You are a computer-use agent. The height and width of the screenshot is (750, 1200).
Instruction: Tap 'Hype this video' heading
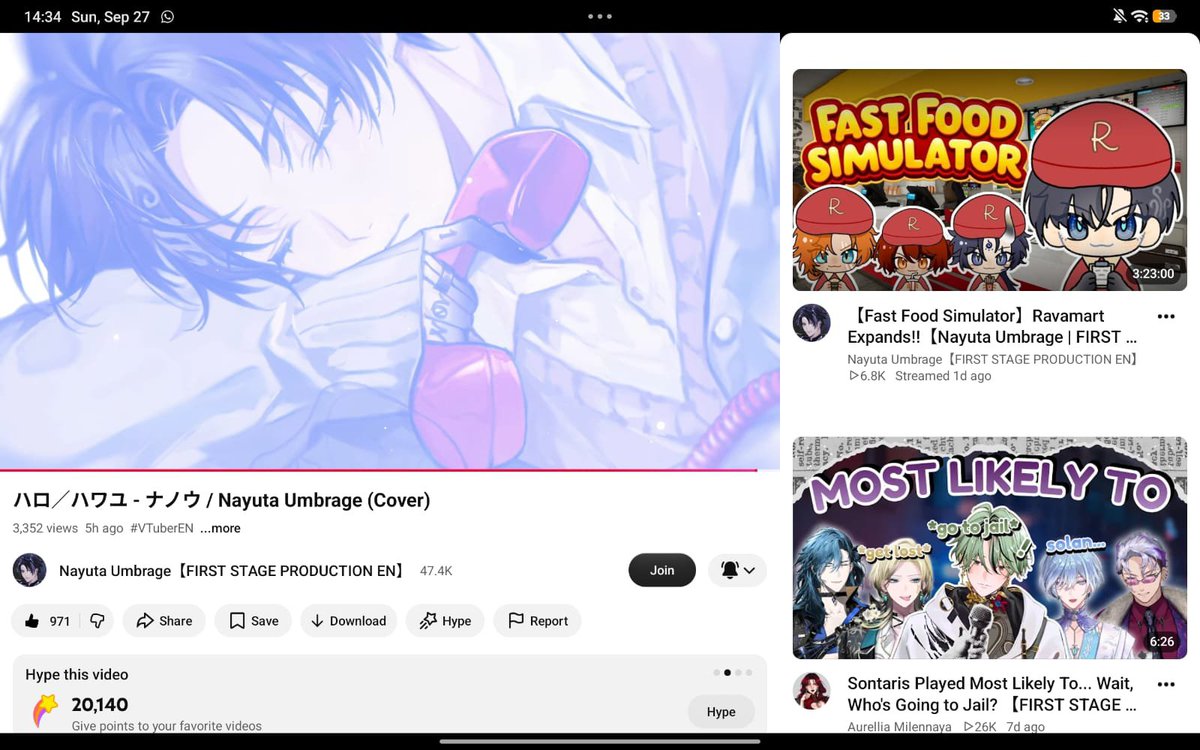[x=77, y=675]
